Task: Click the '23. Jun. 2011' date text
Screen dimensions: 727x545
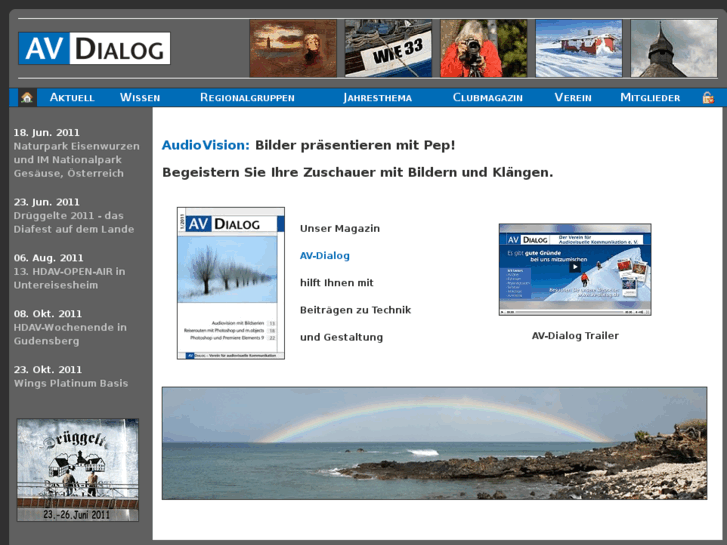Action: (x=46, y=202)
